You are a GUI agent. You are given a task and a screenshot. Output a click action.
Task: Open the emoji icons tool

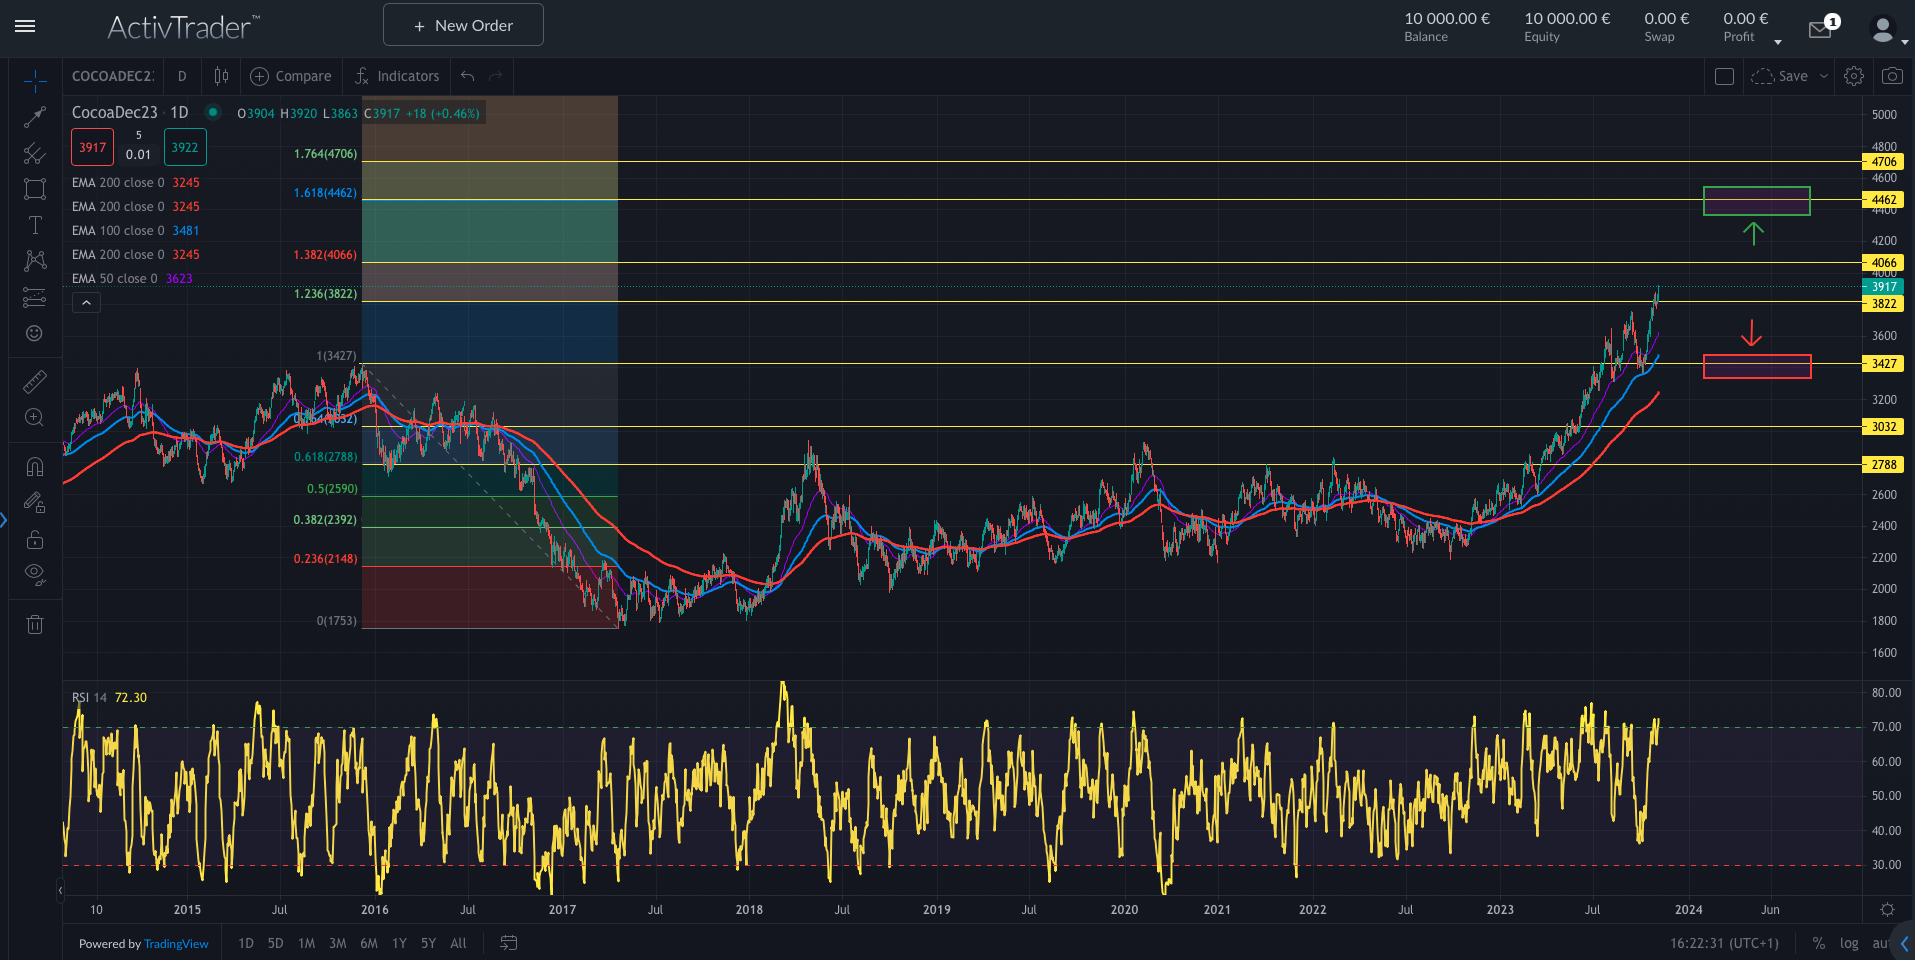(35, 333)
